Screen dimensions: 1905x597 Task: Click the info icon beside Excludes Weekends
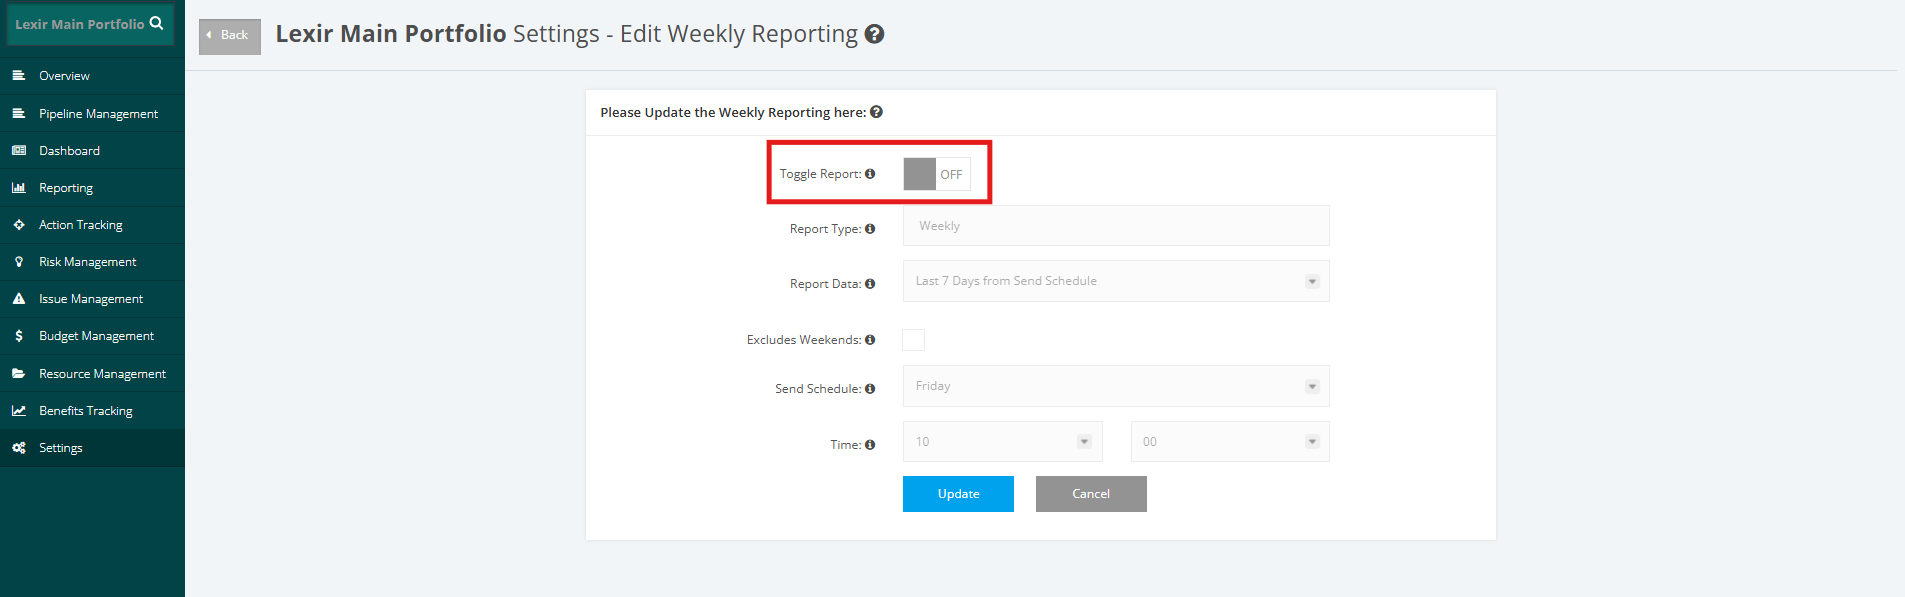pos(870,340)
